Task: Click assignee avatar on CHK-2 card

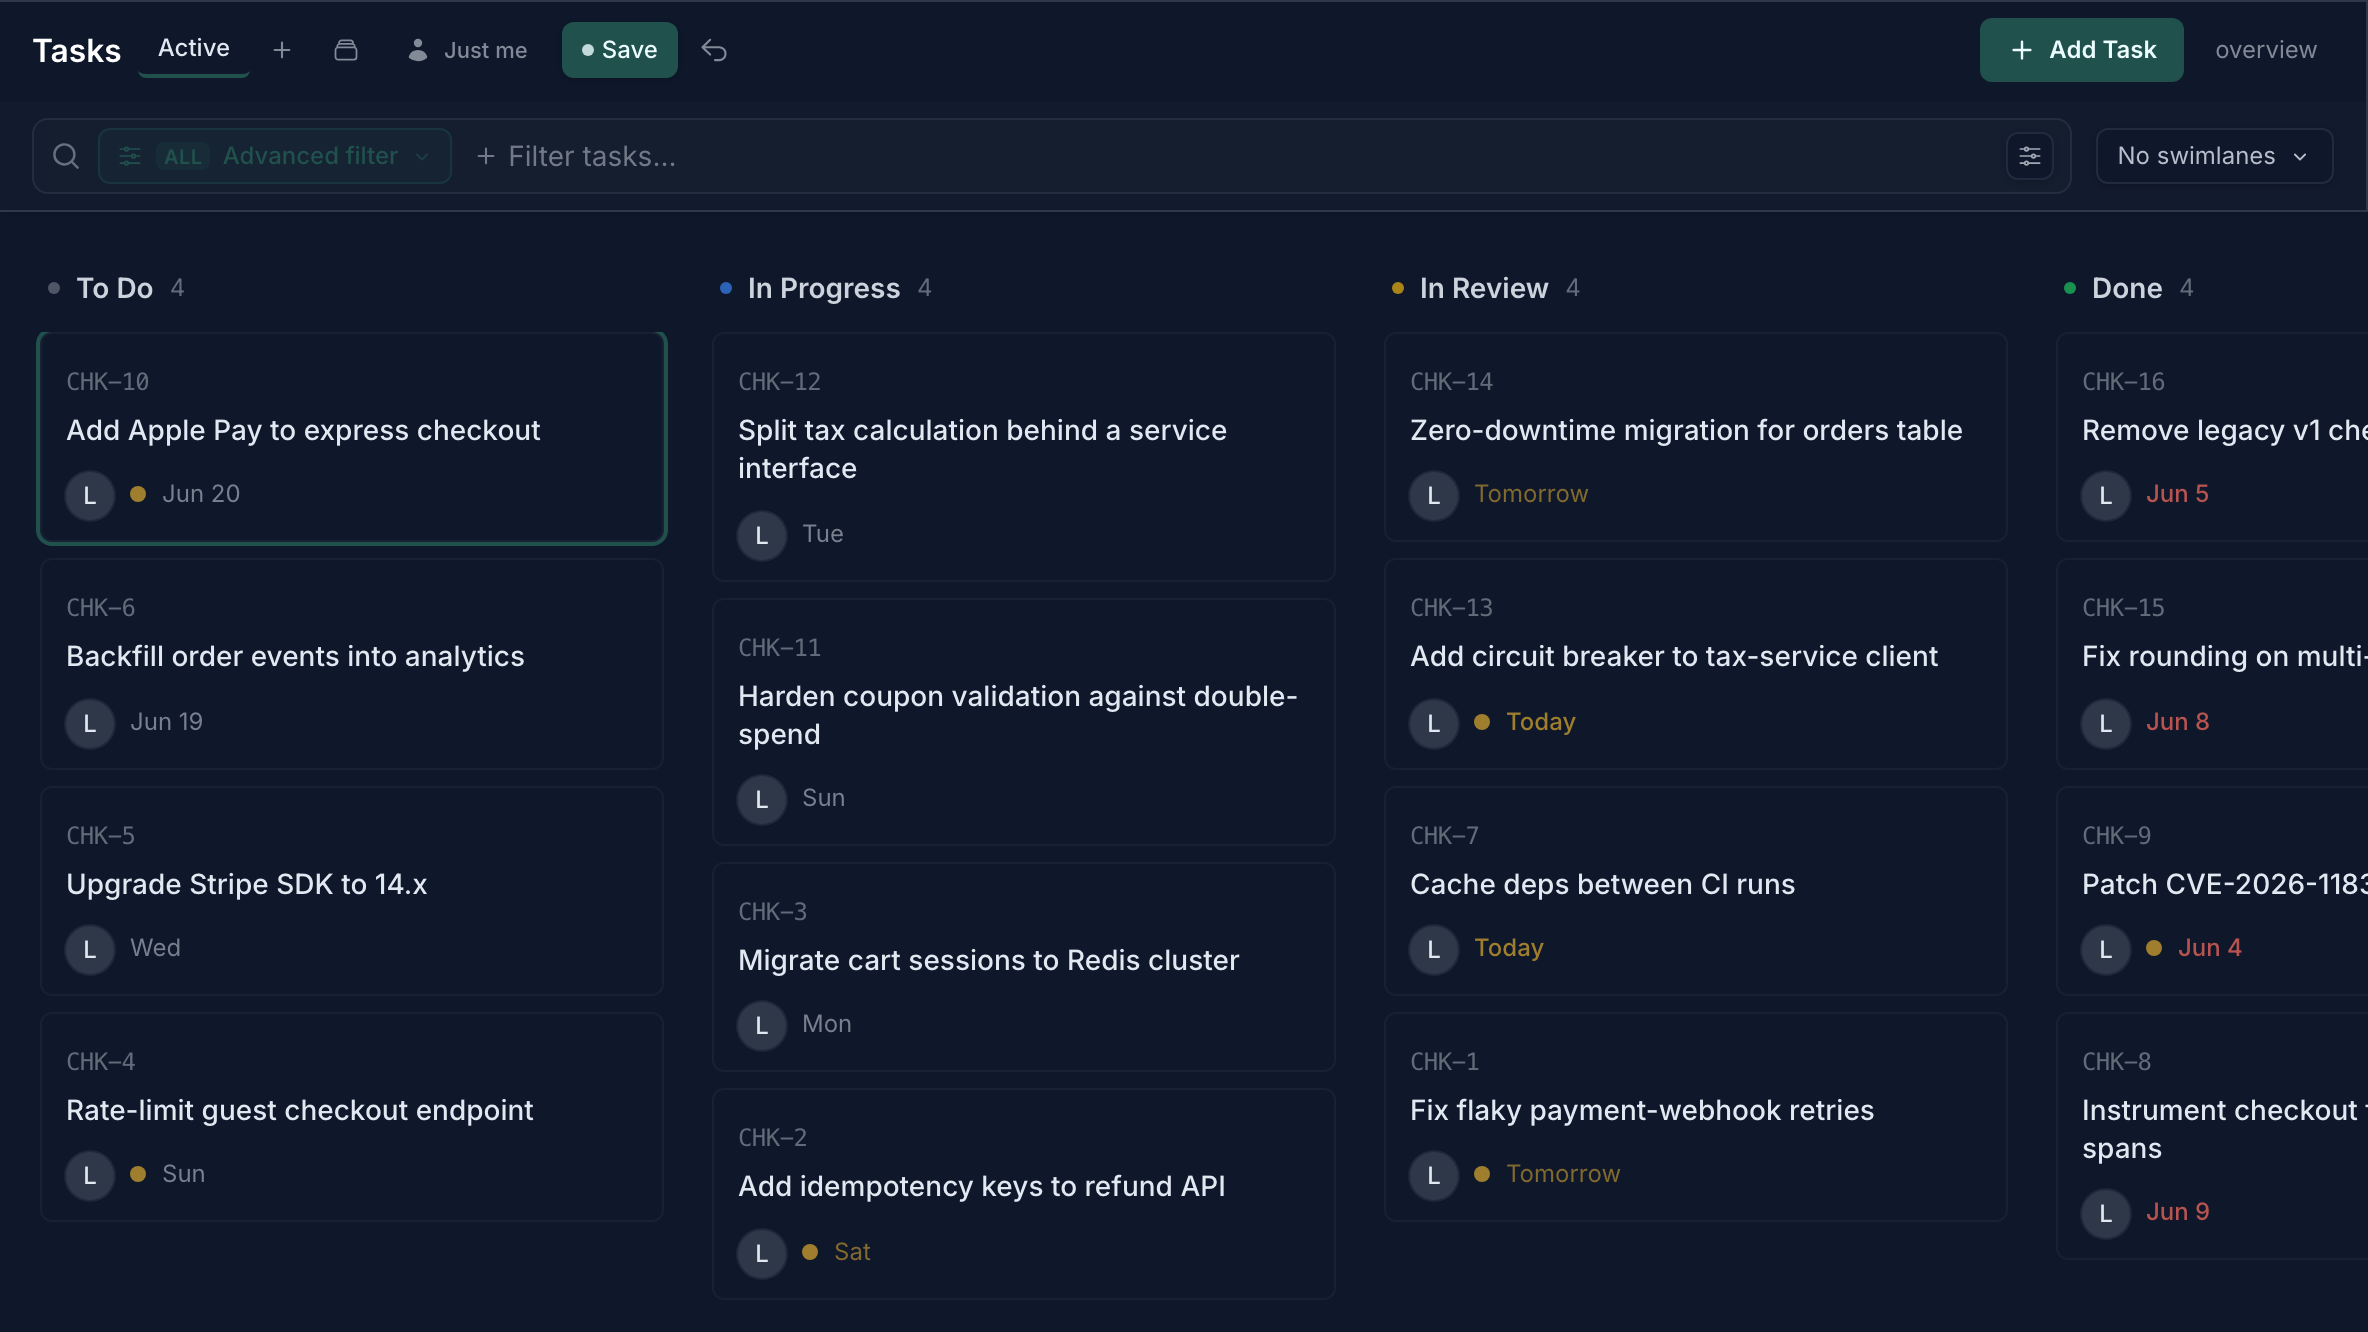Action: pyautogui.click(x=762, y=1253)
